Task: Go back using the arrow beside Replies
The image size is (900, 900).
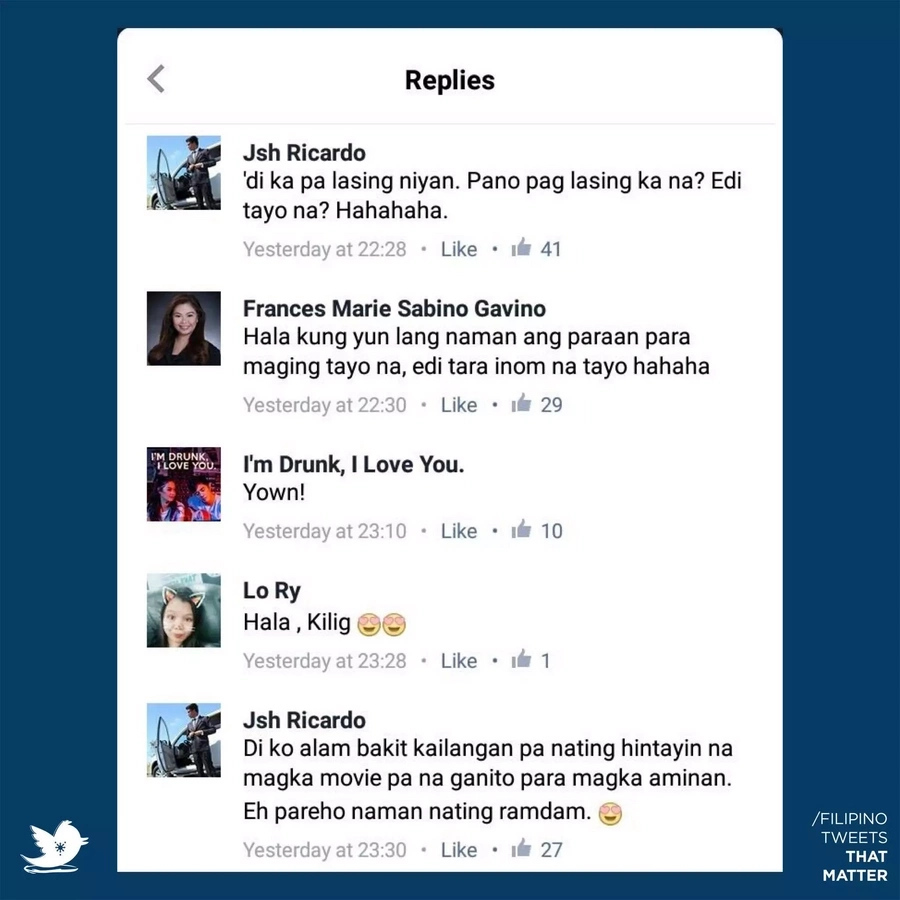Action: (156, 79)
